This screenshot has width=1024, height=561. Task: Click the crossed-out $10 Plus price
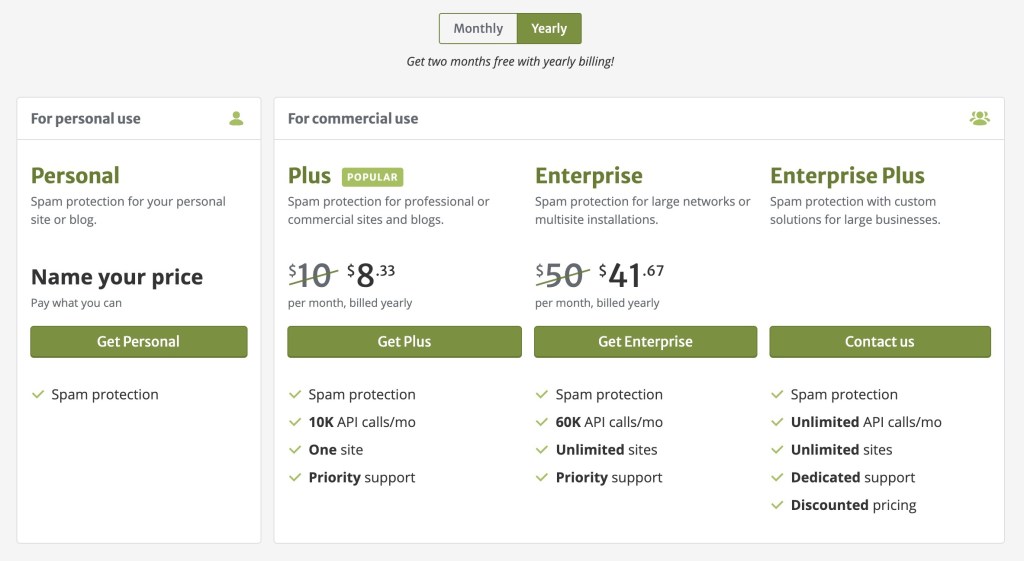point(311,274)
